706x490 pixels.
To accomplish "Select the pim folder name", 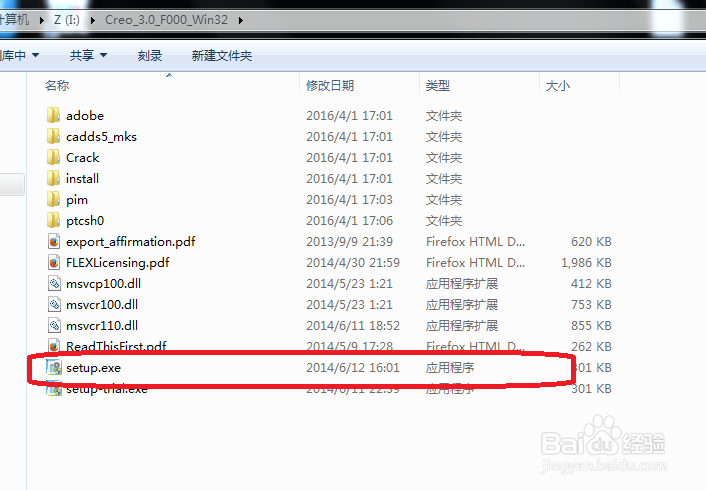I will tap(77, 200).
